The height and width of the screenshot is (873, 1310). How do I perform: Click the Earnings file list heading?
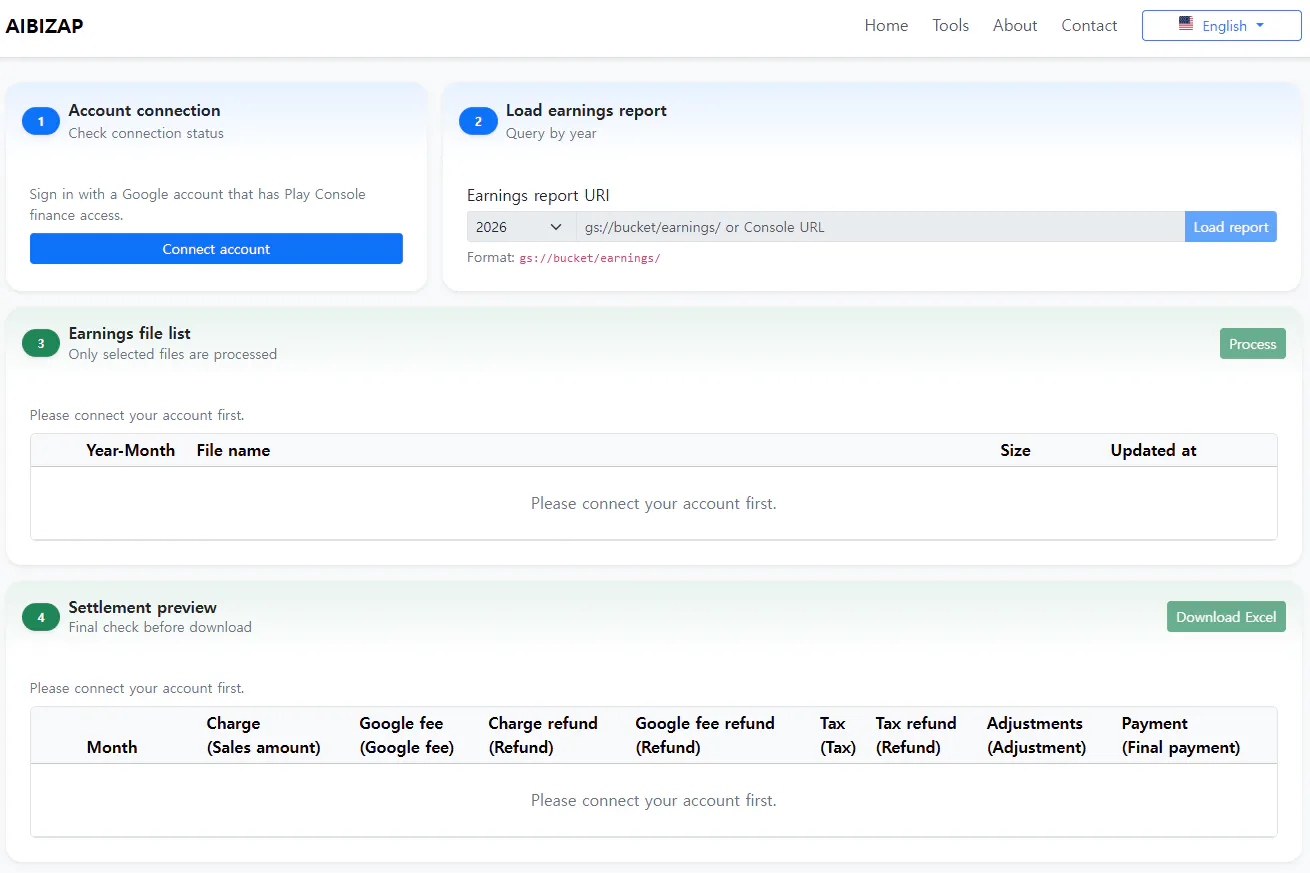(x=130, y=333)
